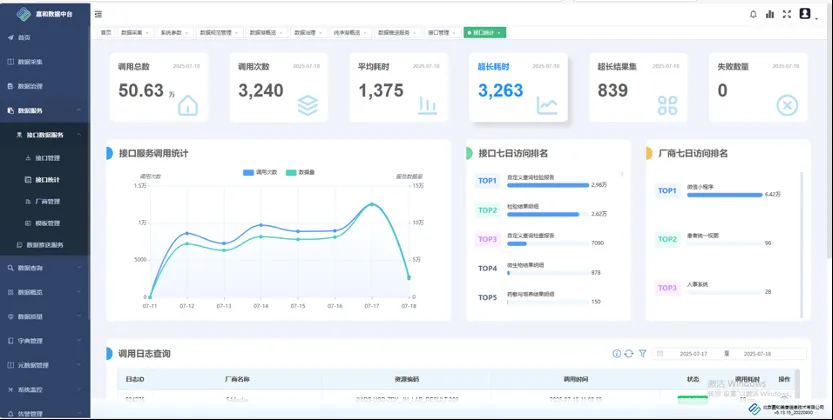This screenshot has width=833, height=420.
Task: Click the info icon in 调用日志查询 panel
Action: (x=616, y=353)
